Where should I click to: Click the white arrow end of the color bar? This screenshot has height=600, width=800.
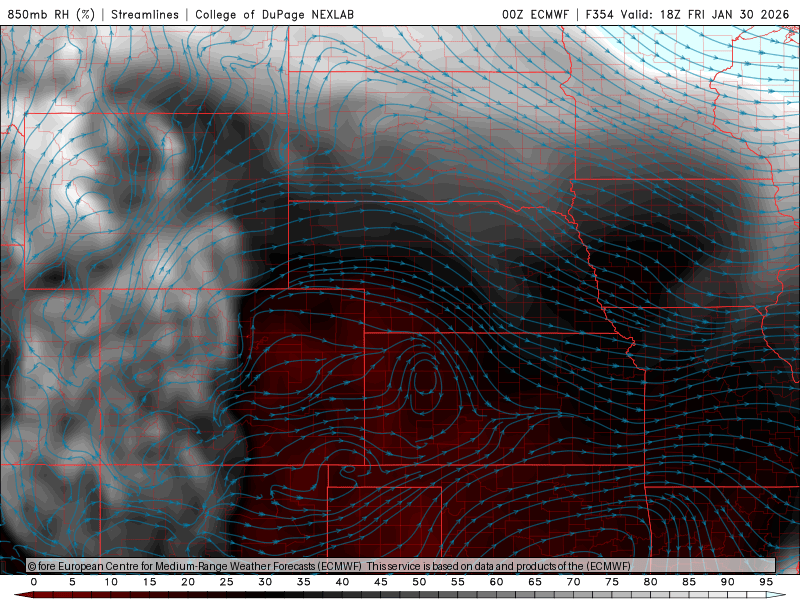pyautogui.click(x=777, y=595)
